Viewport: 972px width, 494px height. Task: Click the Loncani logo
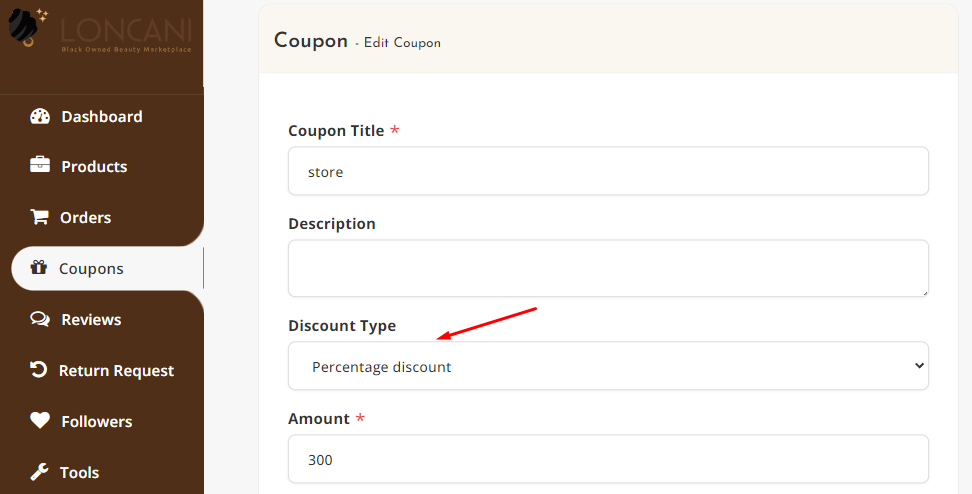click(100, 30)
